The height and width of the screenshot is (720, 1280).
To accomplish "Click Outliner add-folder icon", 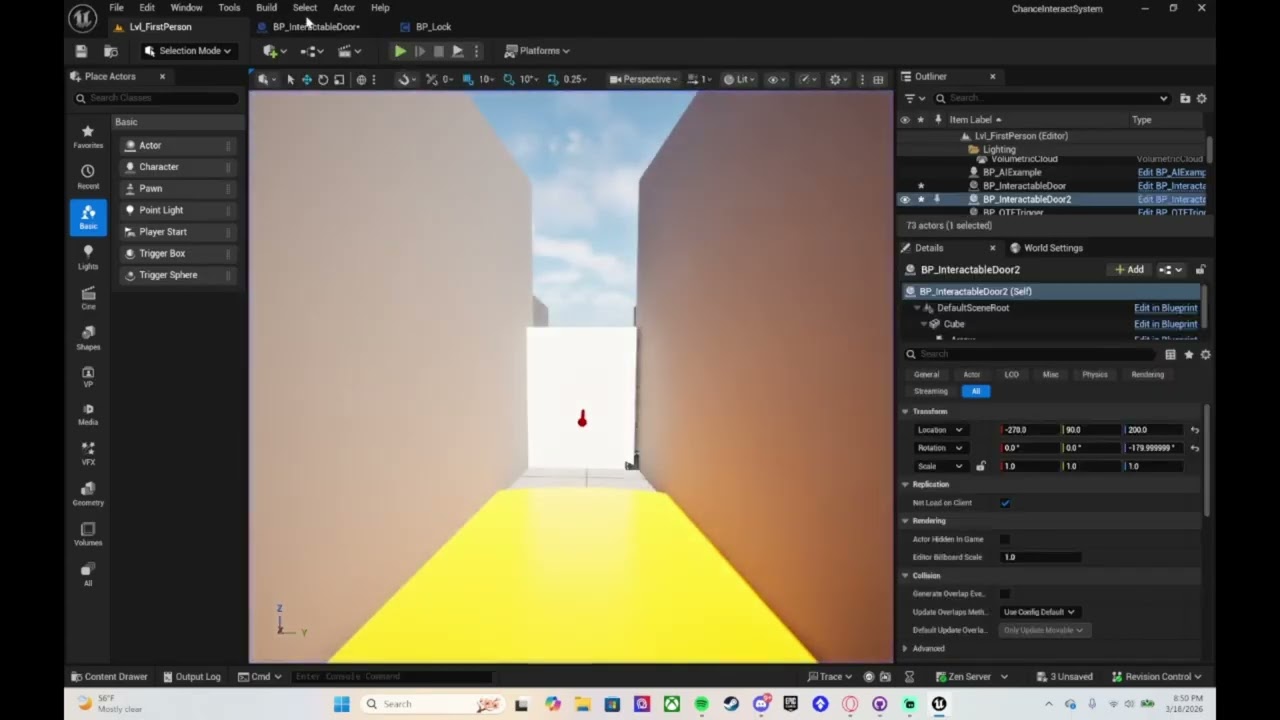I will coord(1185,98).
